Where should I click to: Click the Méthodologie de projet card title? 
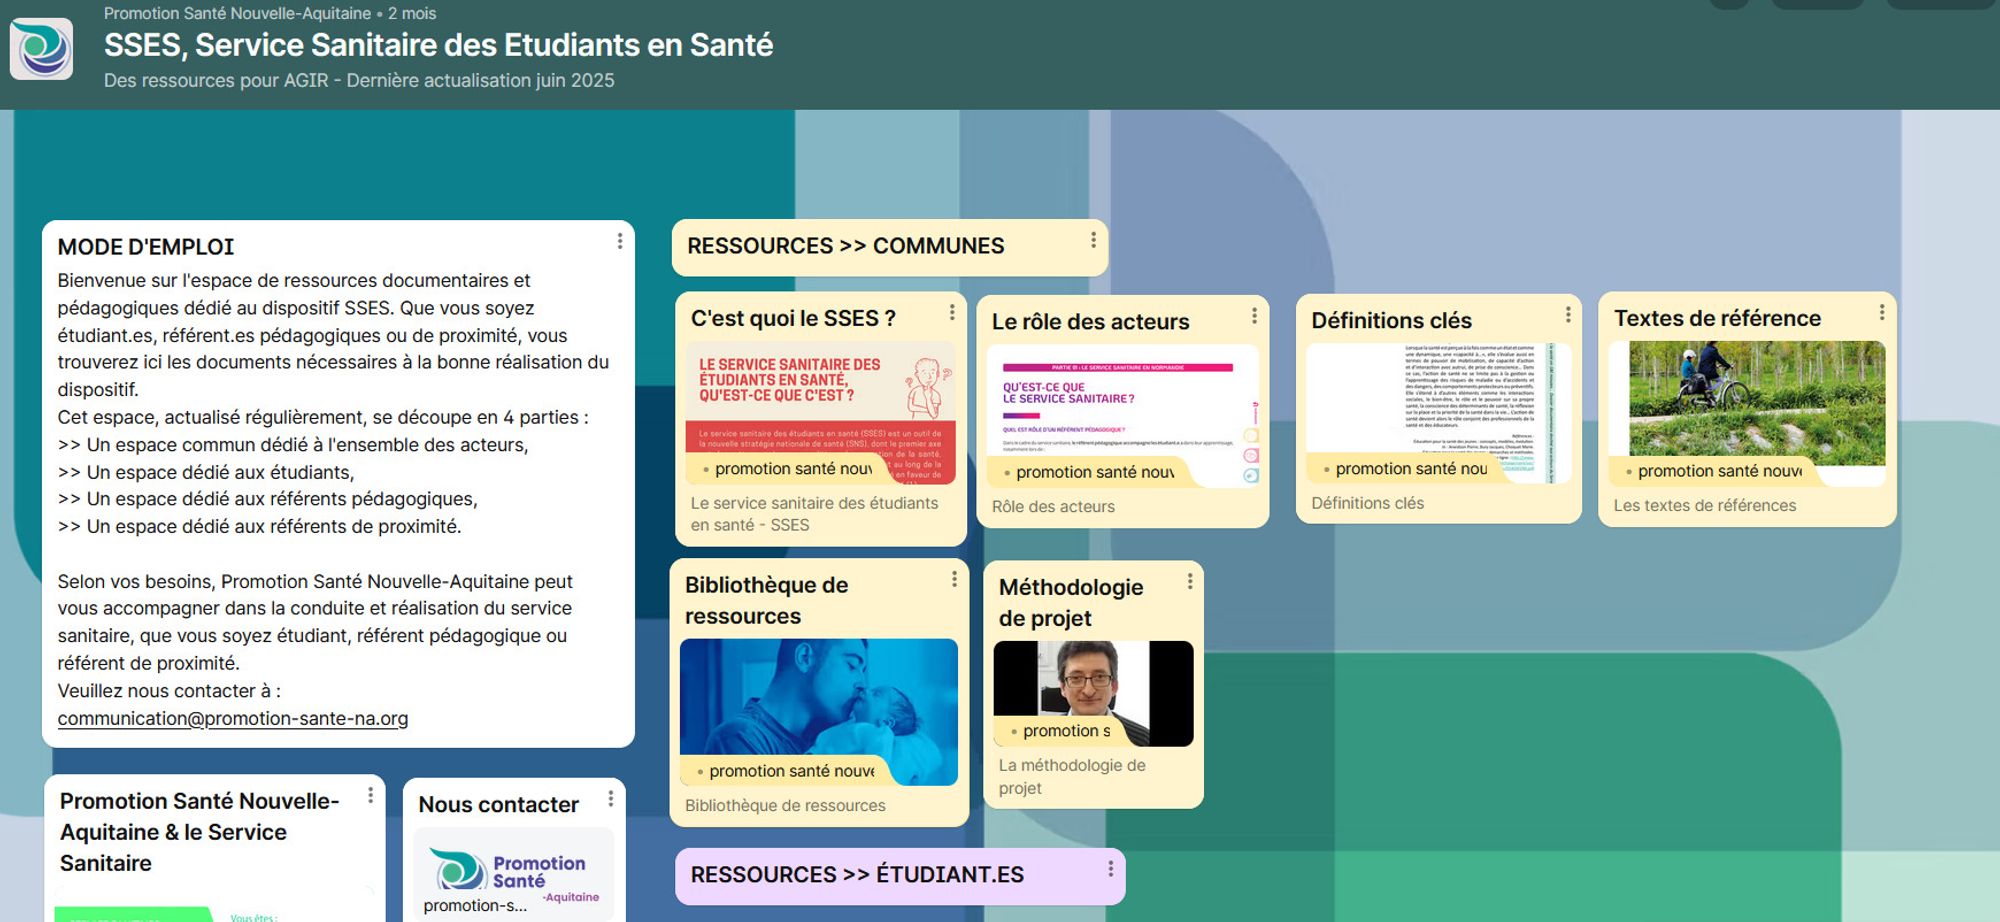1070,602
